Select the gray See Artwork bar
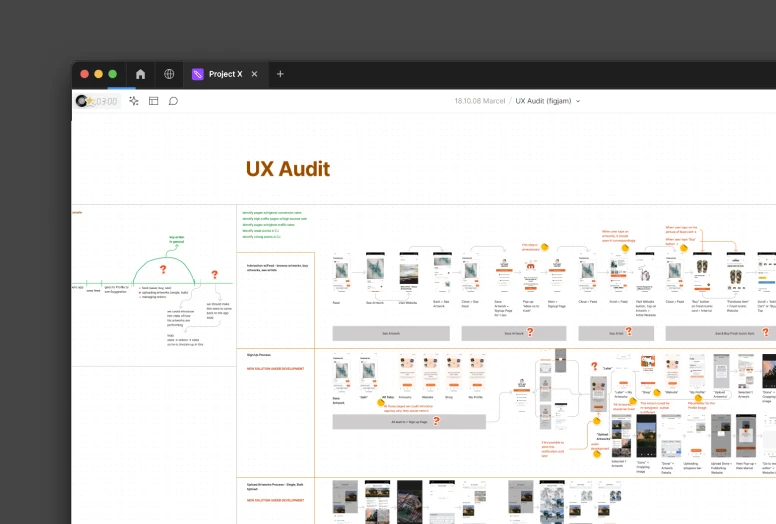Screen dimensions: 776x524 [x=391, y=333]
